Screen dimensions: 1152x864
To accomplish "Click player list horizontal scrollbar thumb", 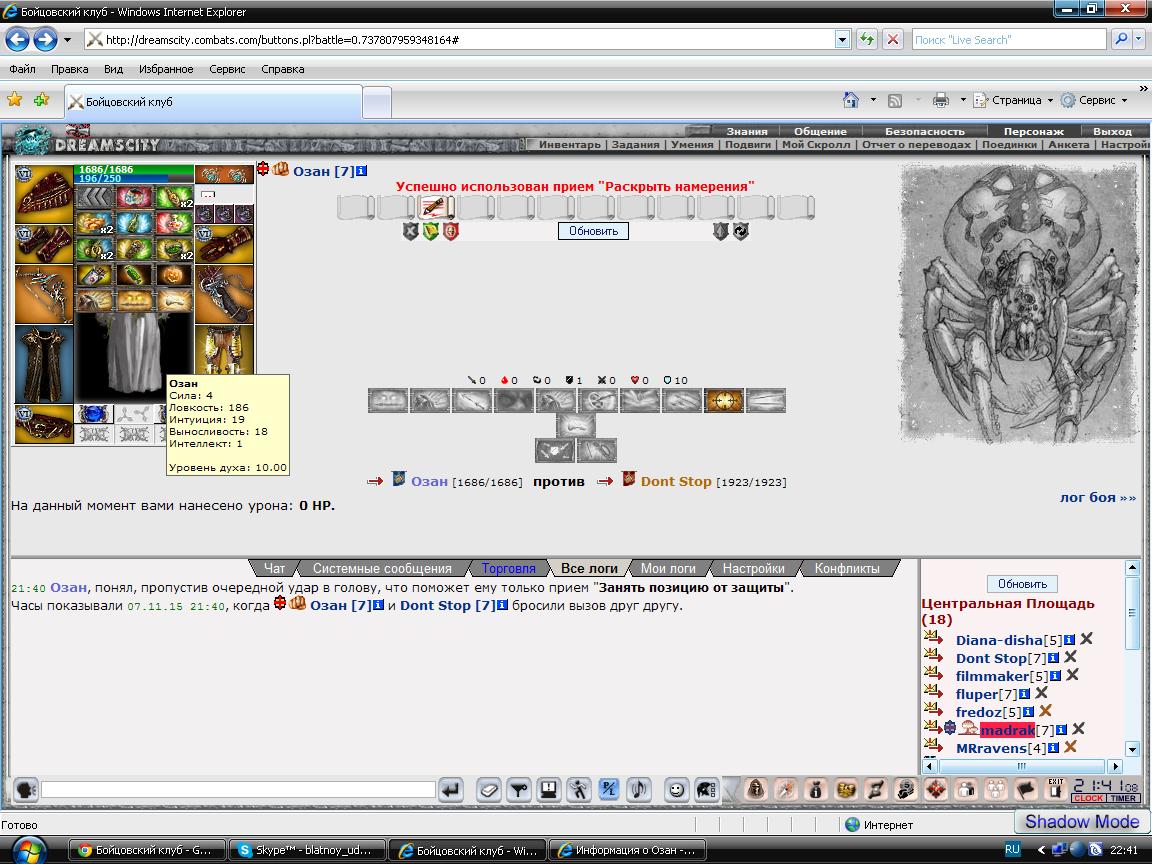I will [x=1021, y=766].
